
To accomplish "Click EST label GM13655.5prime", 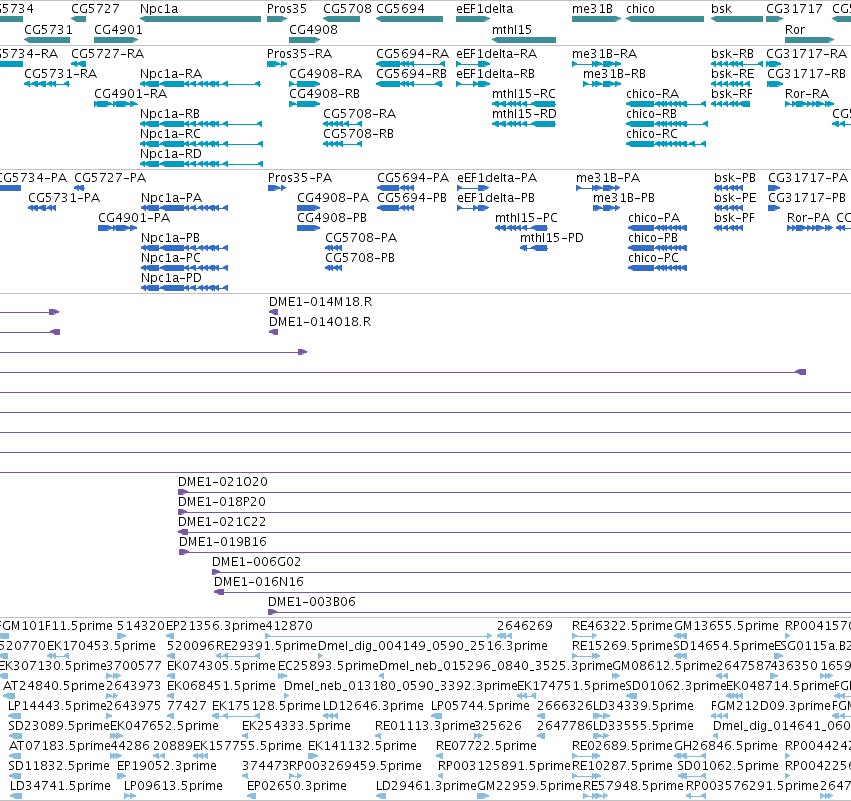I will [726, 626].
